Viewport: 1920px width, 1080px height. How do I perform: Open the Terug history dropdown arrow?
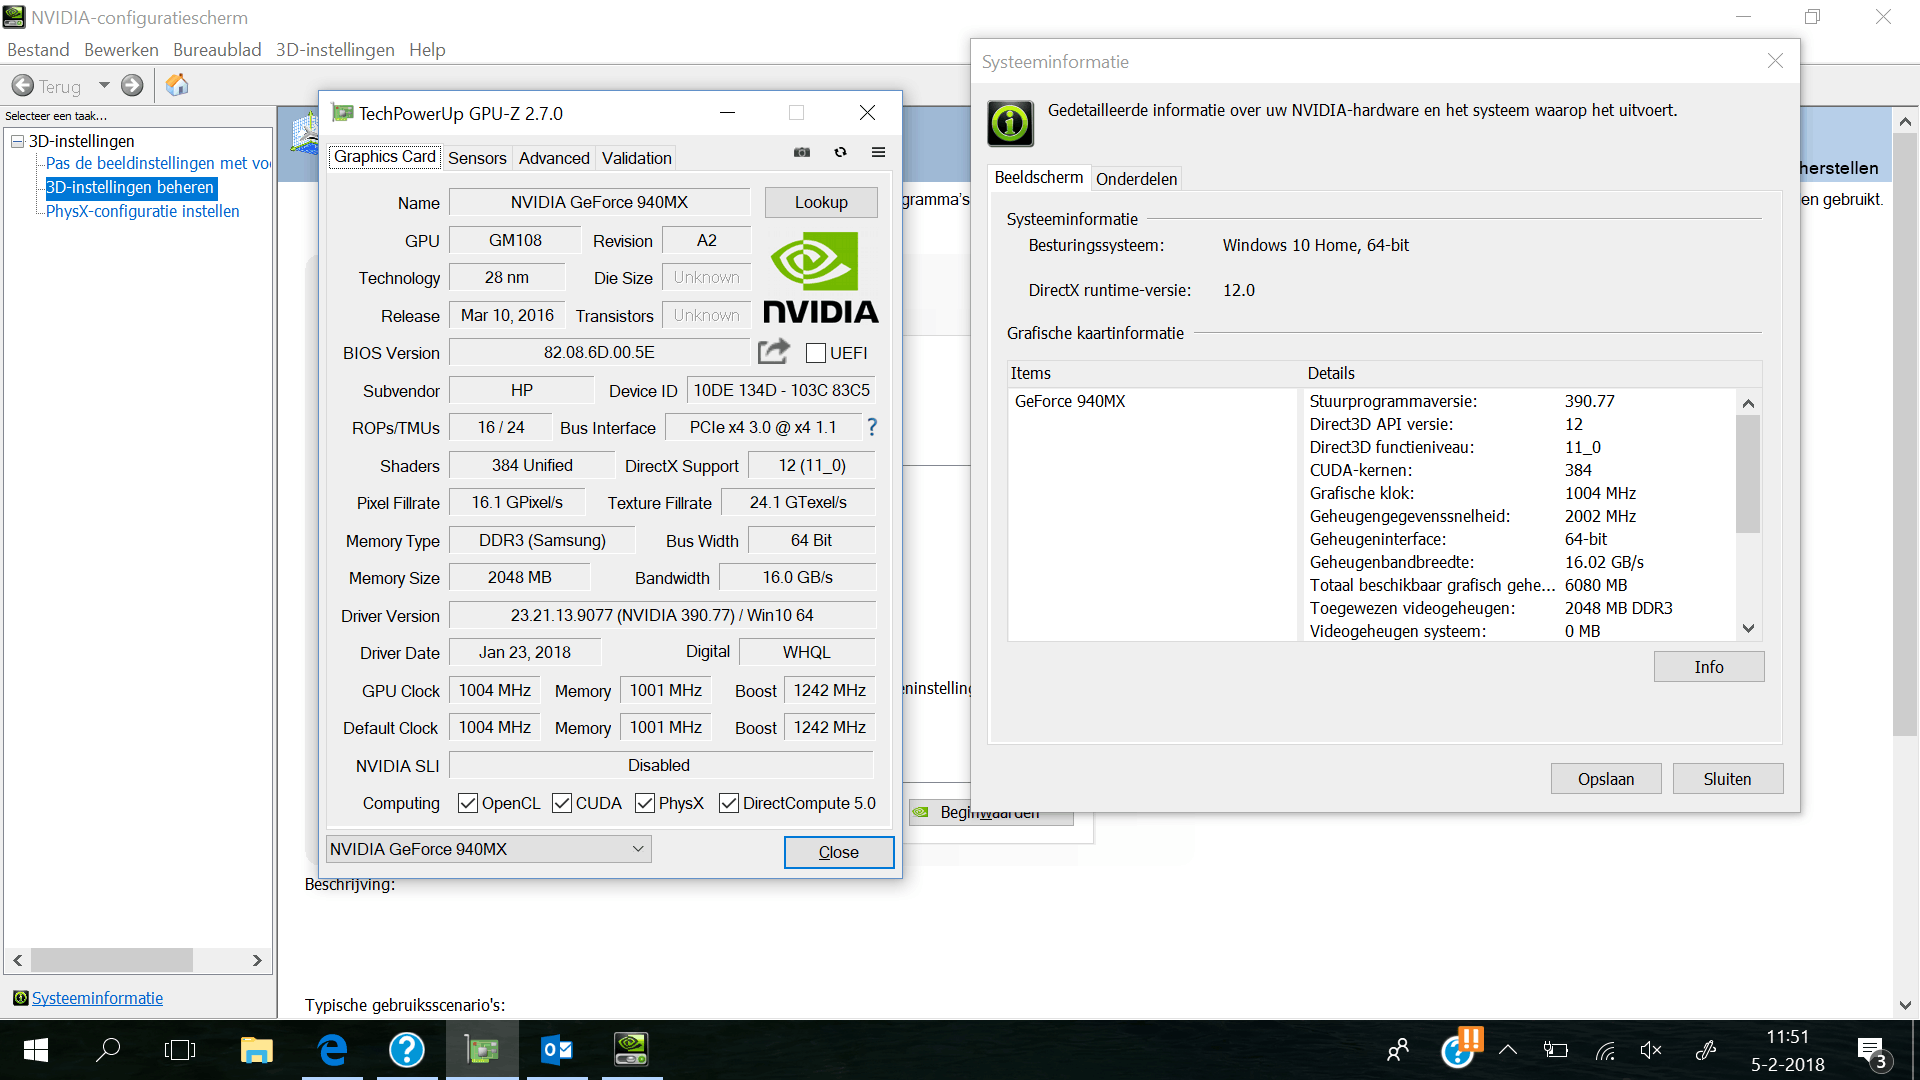click(104, 86)
